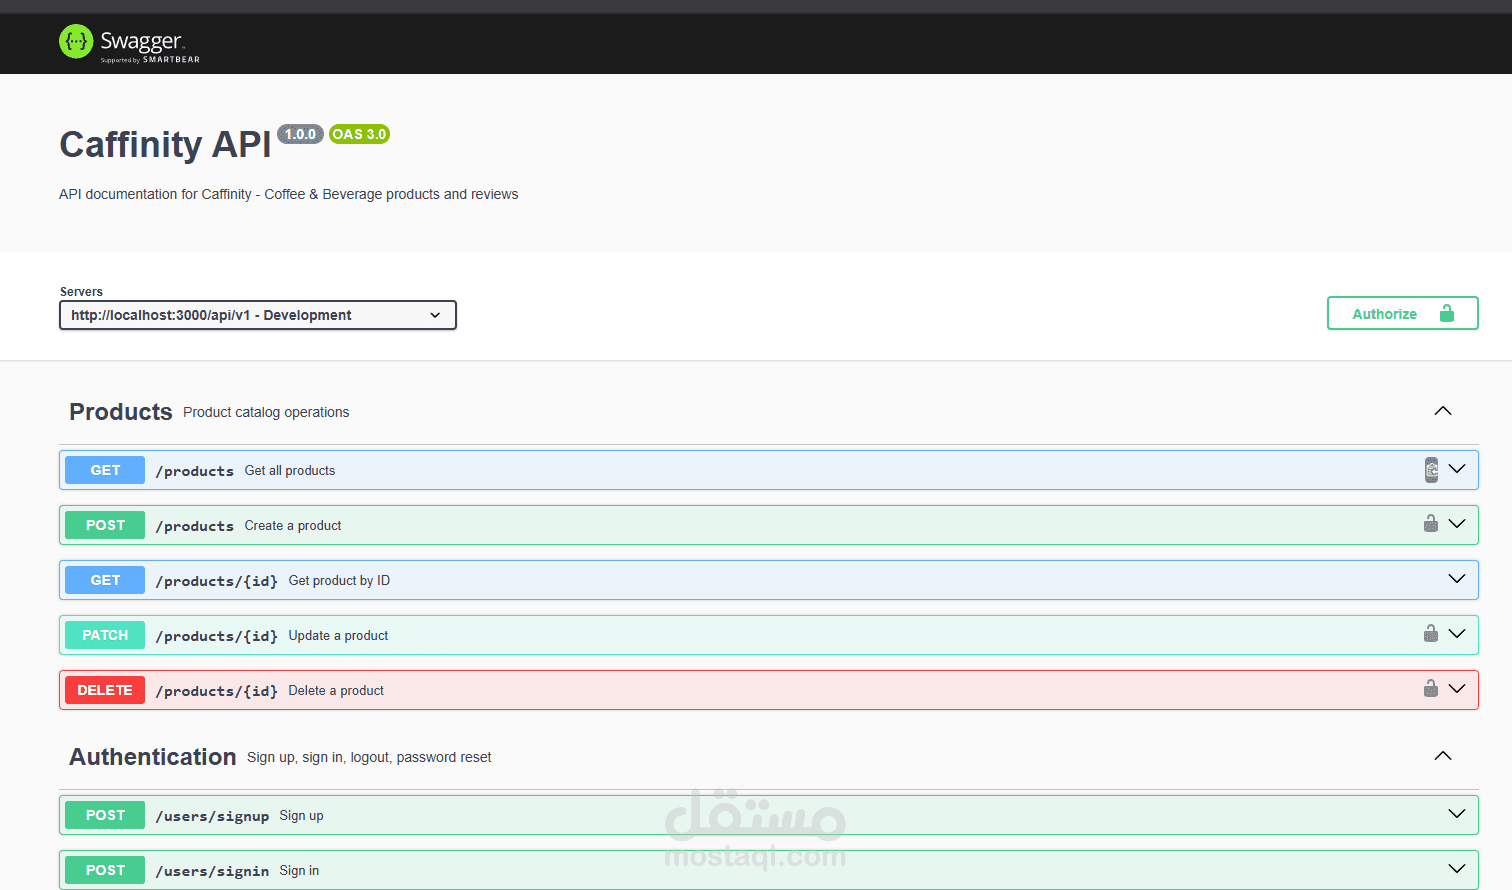Click the POST badge for /users/signin
The image size is (1512, 890).
point(105,870)
